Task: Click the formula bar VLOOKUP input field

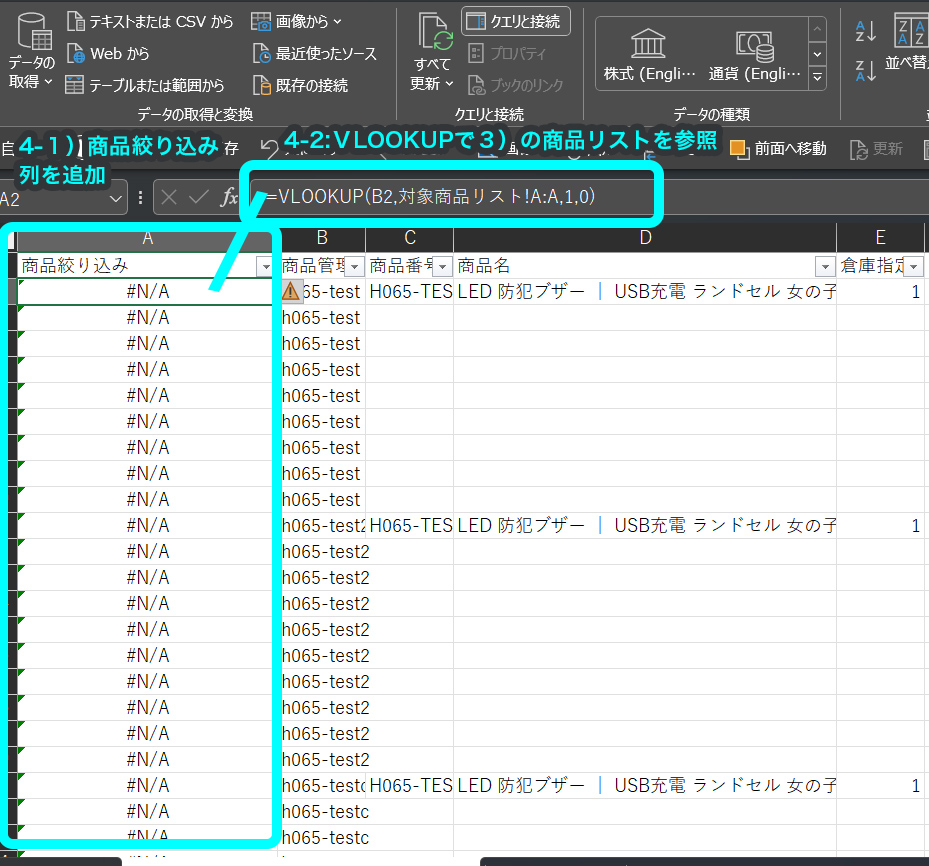Action: [x=453, y=196]
